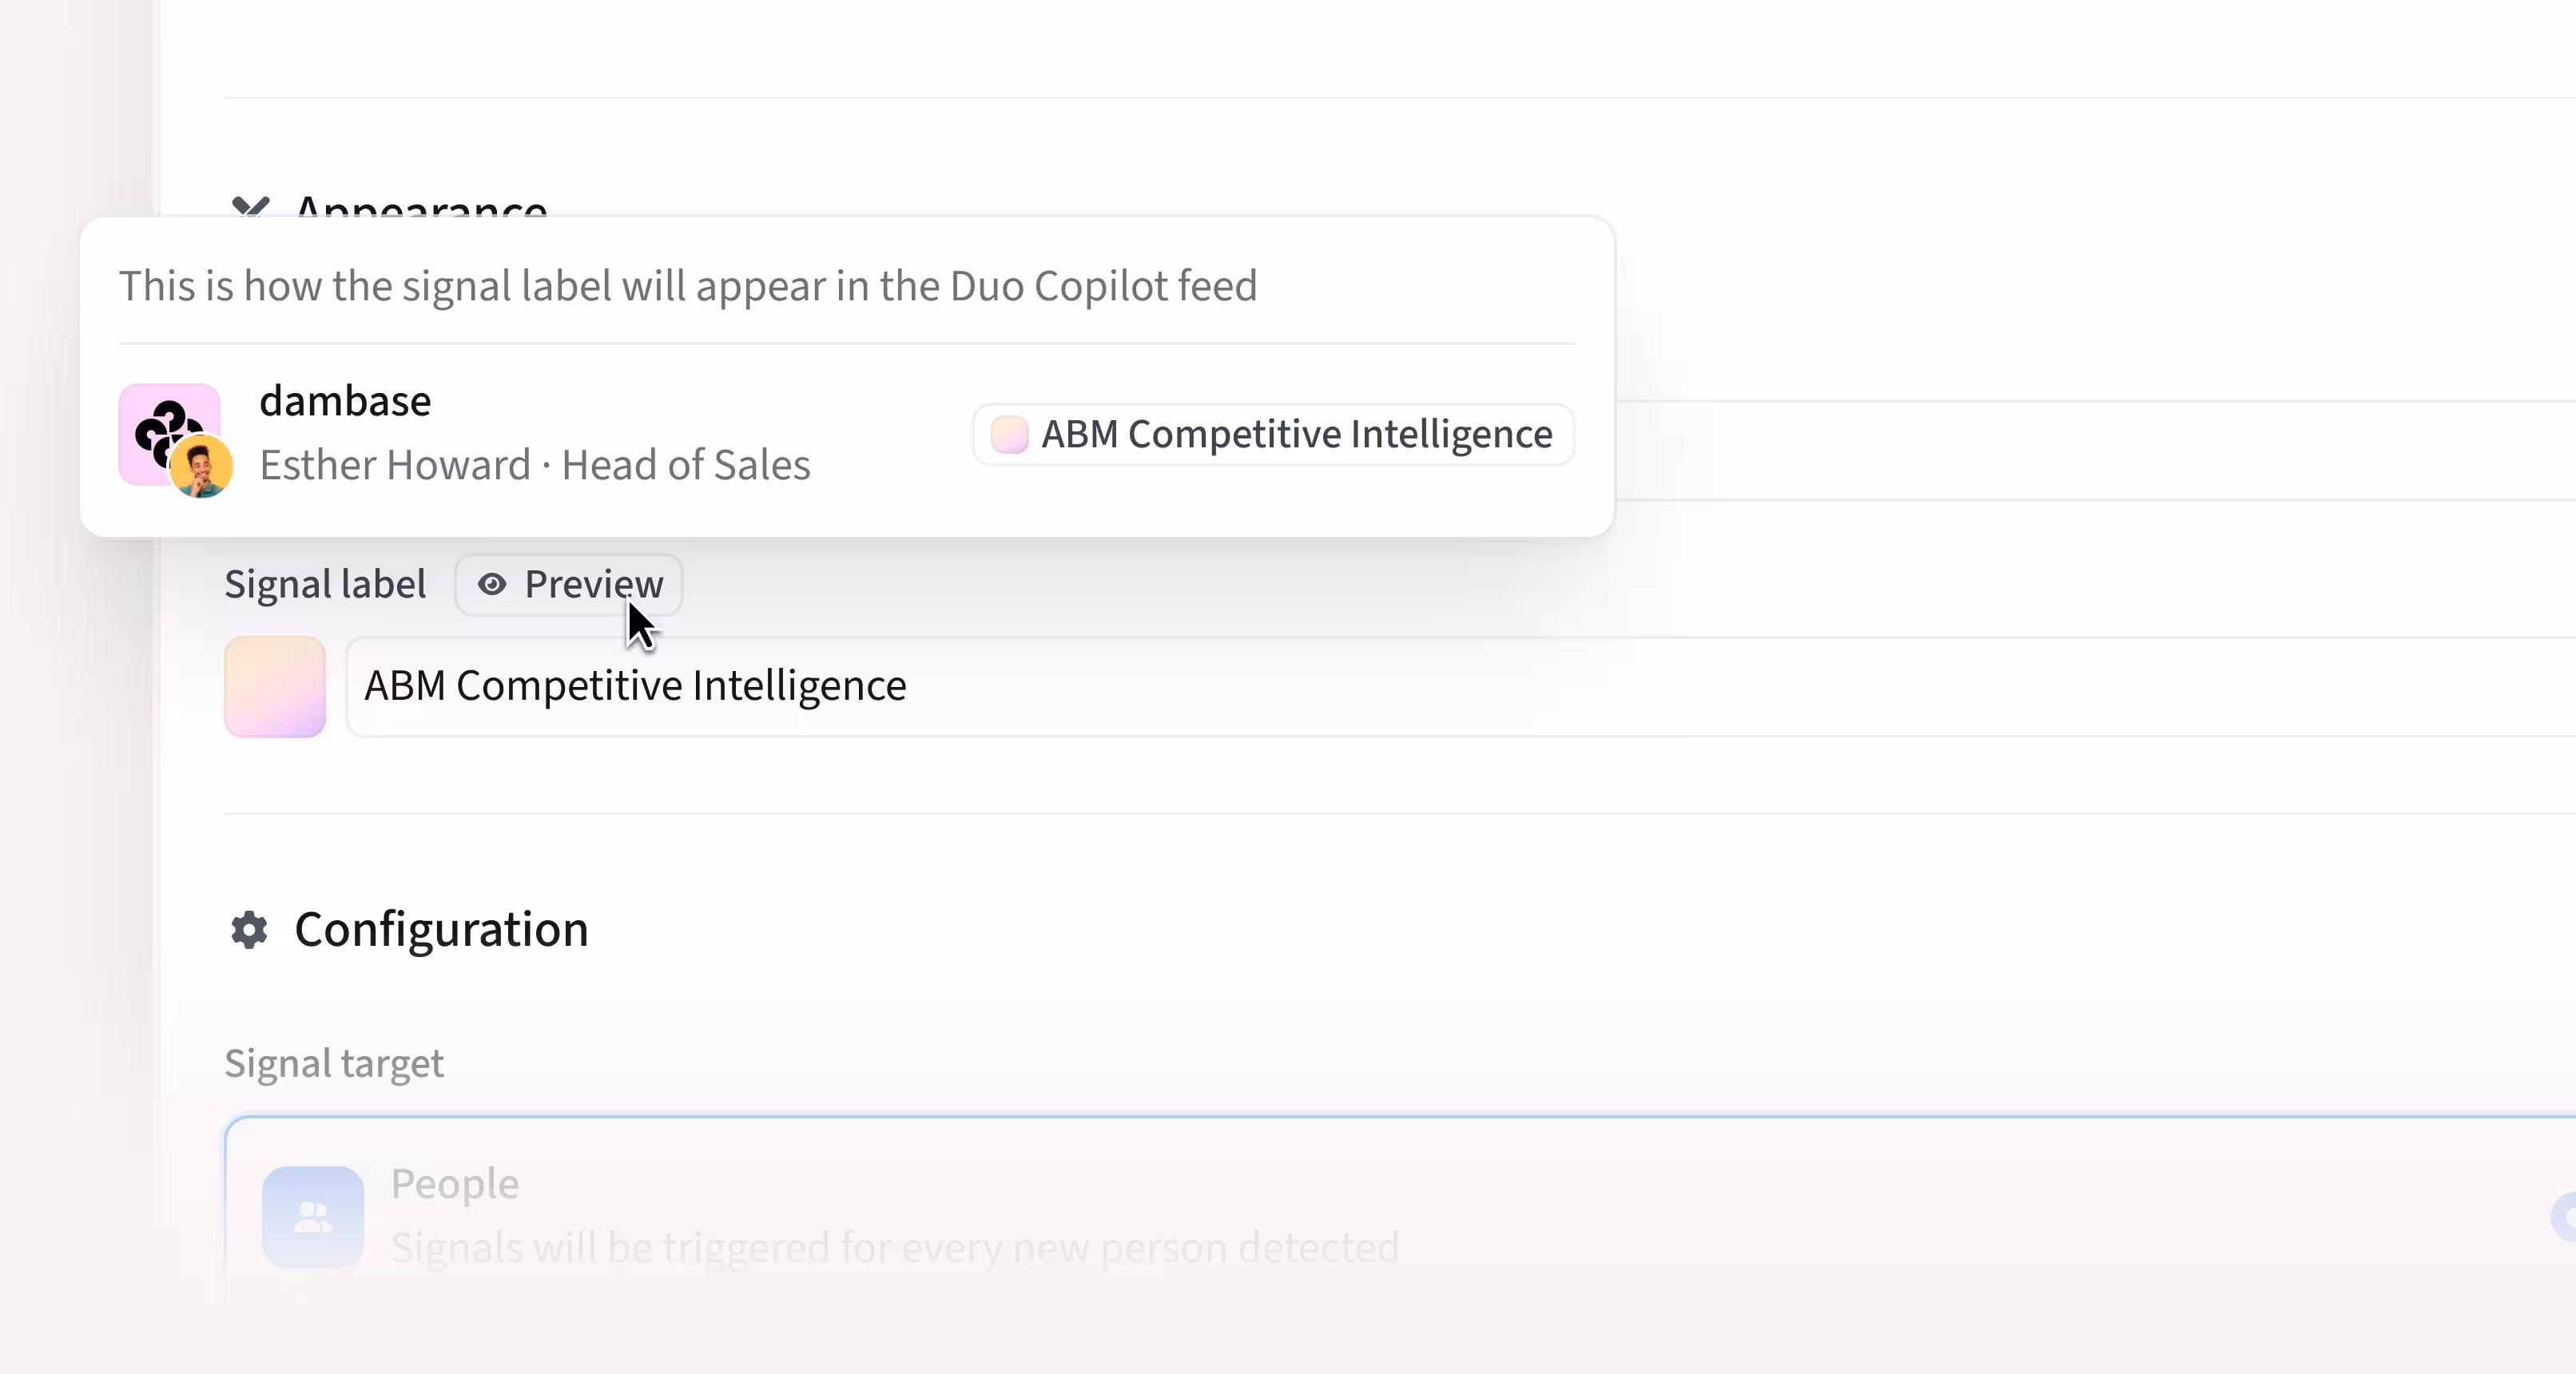This screenshot has width=2576, height=1374.
Task: Click the blue People group icon
Action: (313, 1217)
